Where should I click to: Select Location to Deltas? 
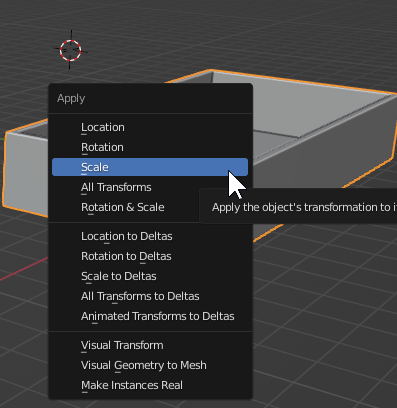click(x=150, y=236)
